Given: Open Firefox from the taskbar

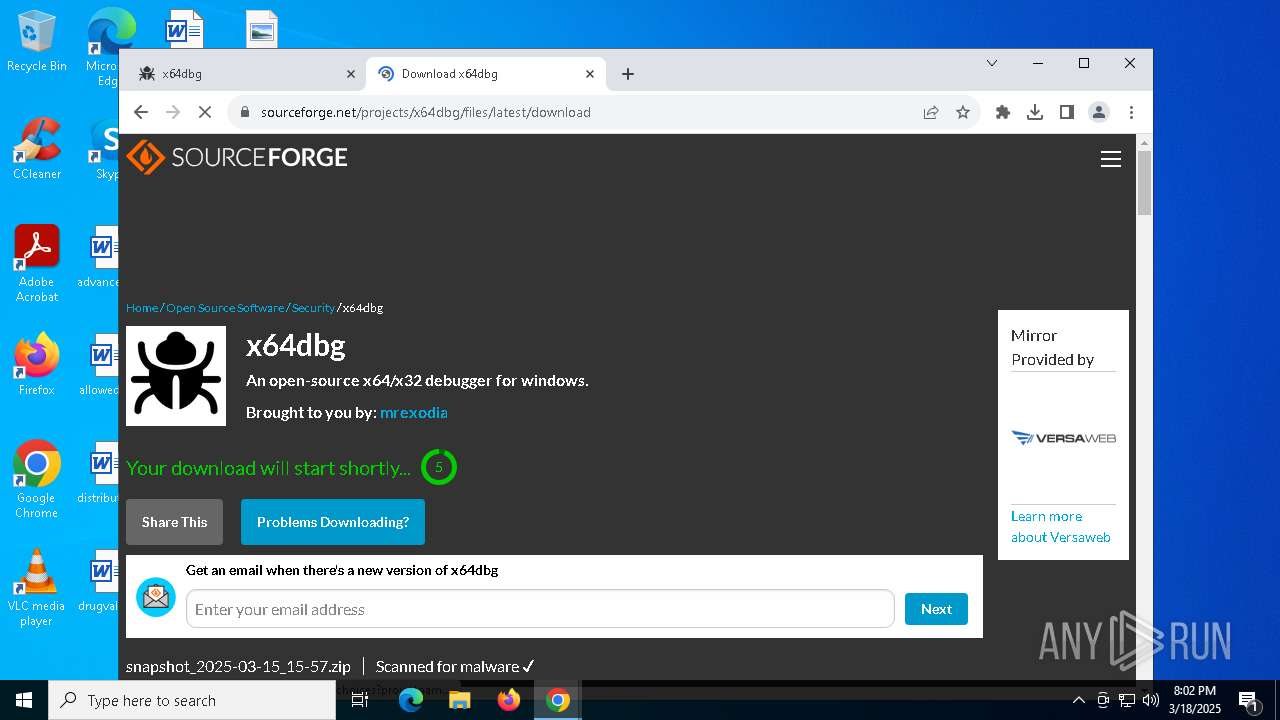Looking at the screenshot, I should click(x=509, y=700).
